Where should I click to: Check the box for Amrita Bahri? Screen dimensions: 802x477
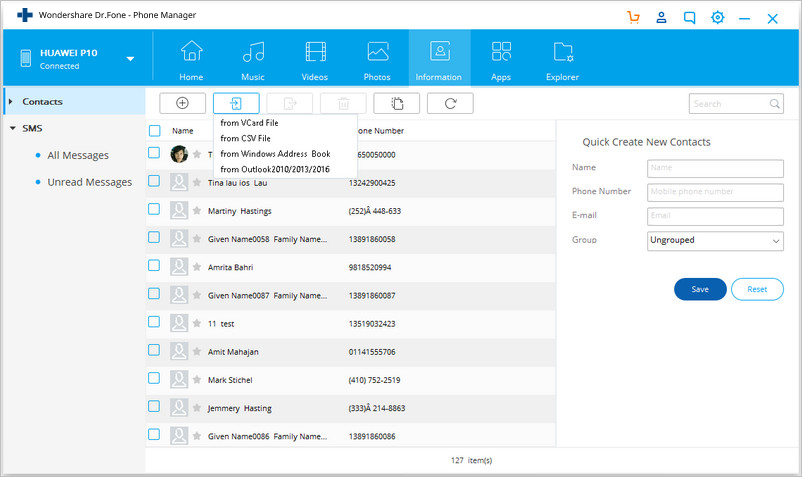(154, 265)
